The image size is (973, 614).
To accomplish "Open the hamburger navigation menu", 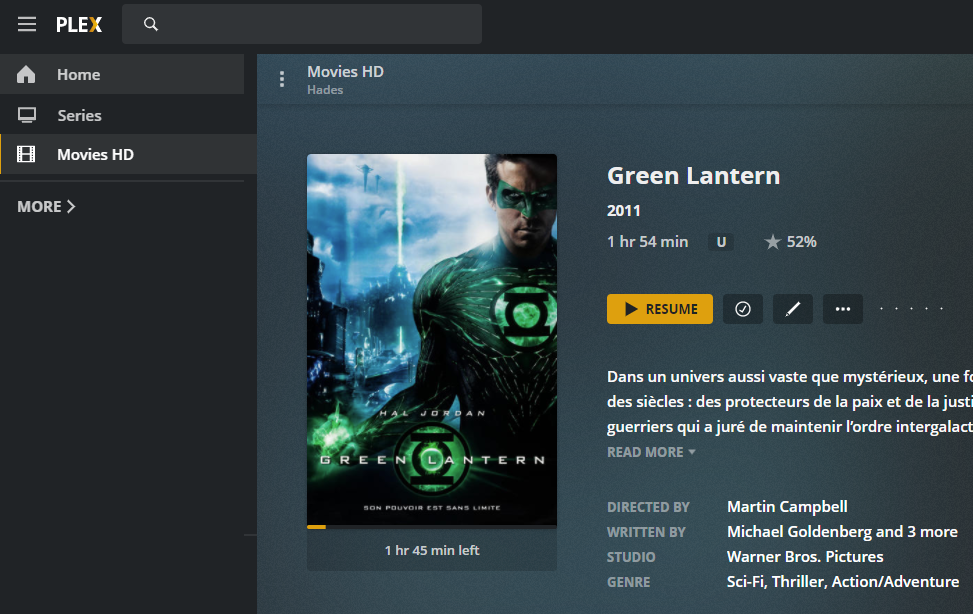I will click(x=27, y=24).
